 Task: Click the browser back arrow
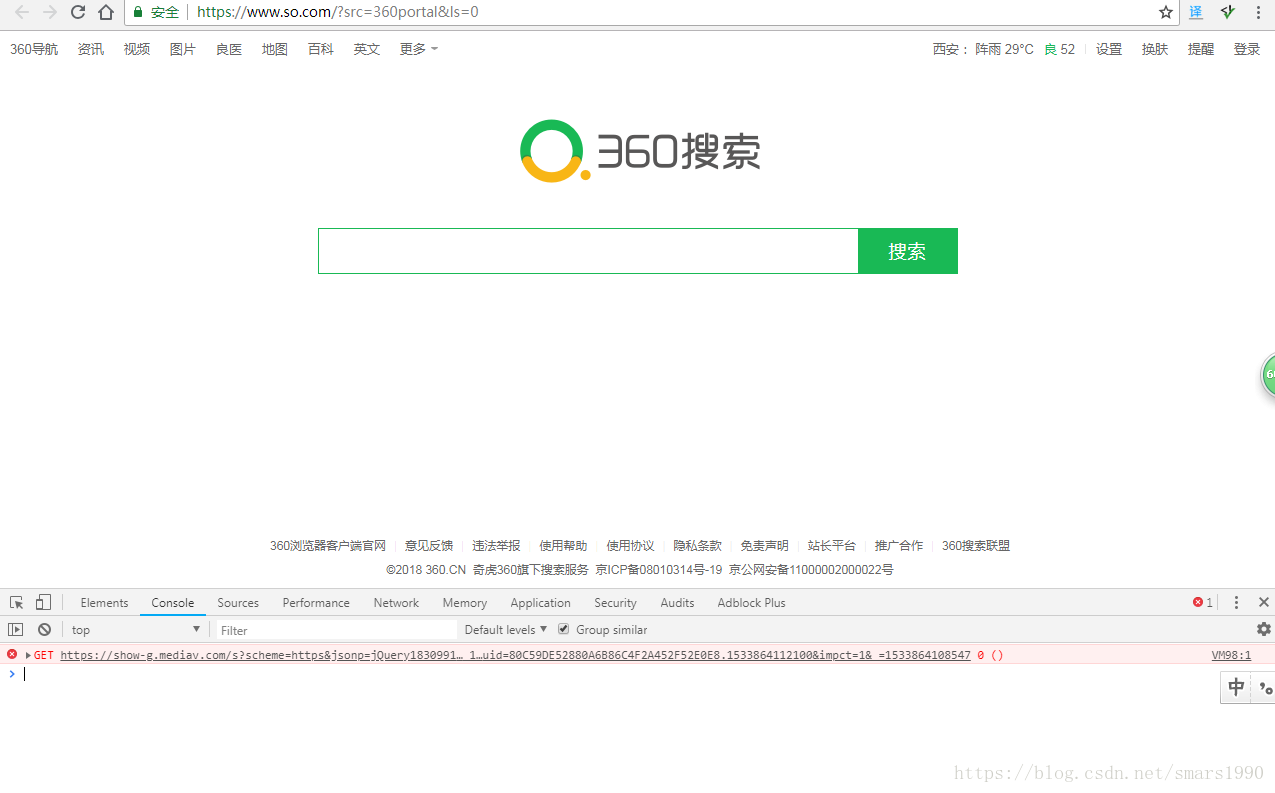pyautogui.click(x=21, y=12)
